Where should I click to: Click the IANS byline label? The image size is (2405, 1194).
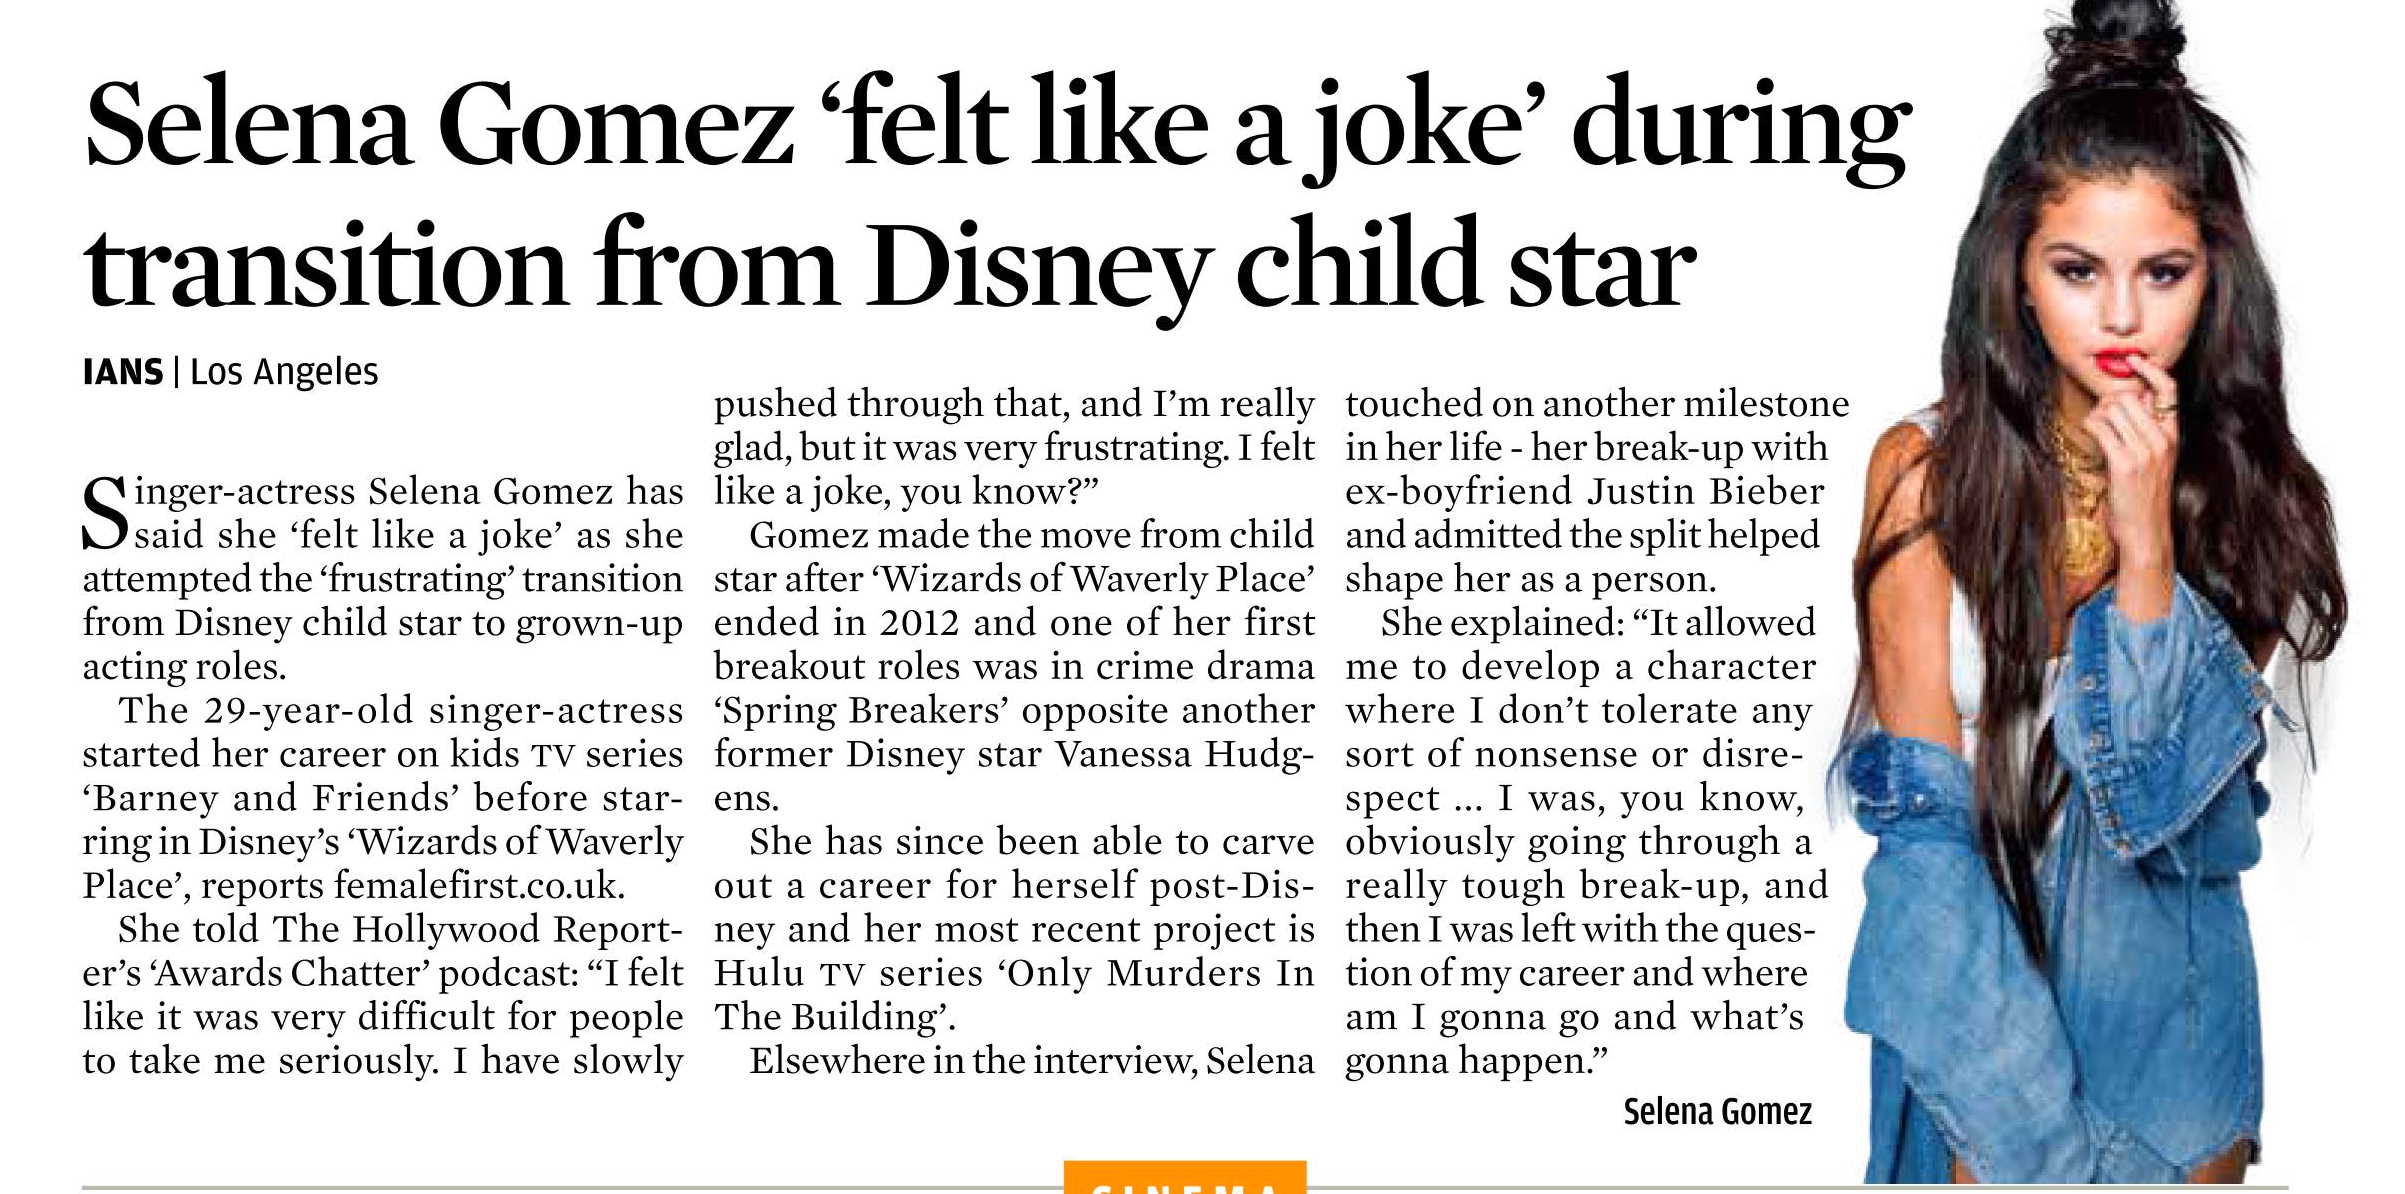coord(123,372)
